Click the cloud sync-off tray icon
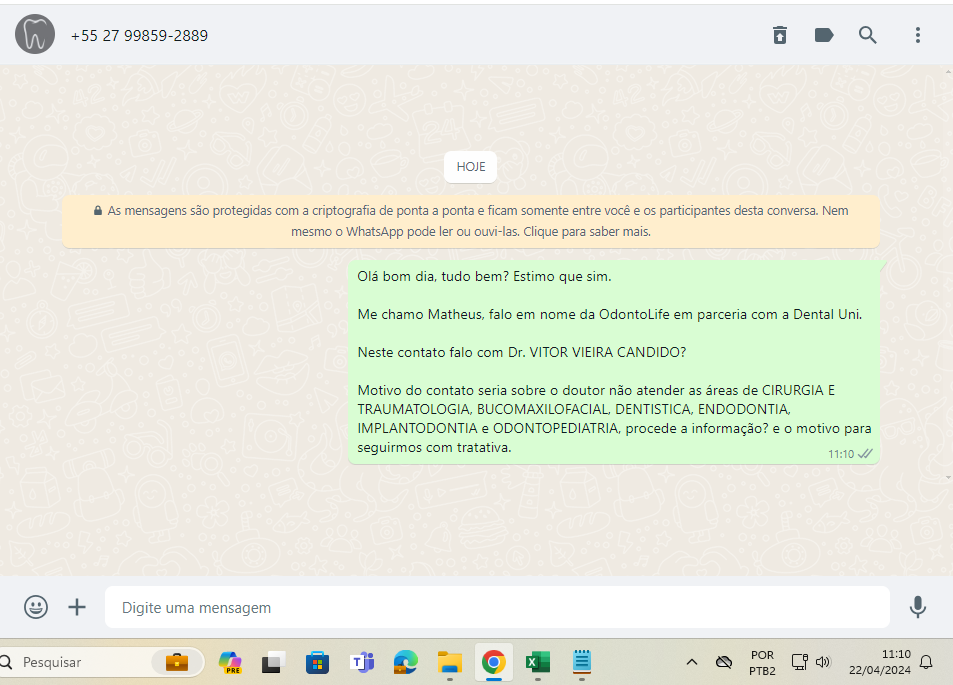This screenshot has width=953, height=685. pyautogui.click(x=723, y=662)
